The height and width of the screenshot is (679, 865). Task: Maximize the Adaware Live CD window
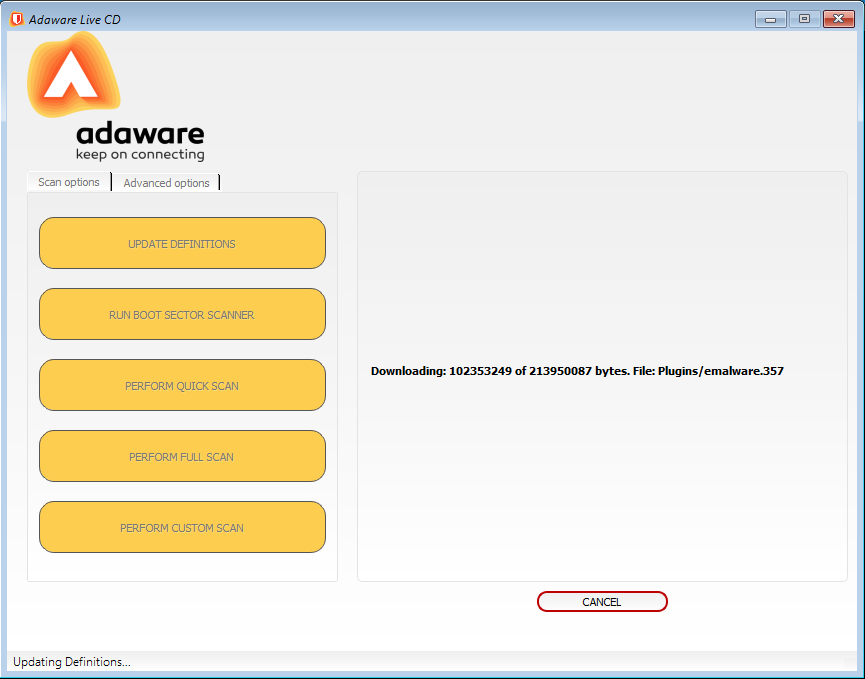[x=804, y=19]
